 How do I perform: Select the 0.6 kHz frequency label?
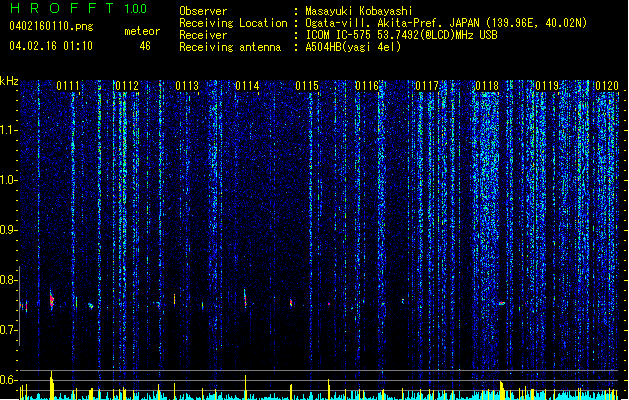point(8,380)
